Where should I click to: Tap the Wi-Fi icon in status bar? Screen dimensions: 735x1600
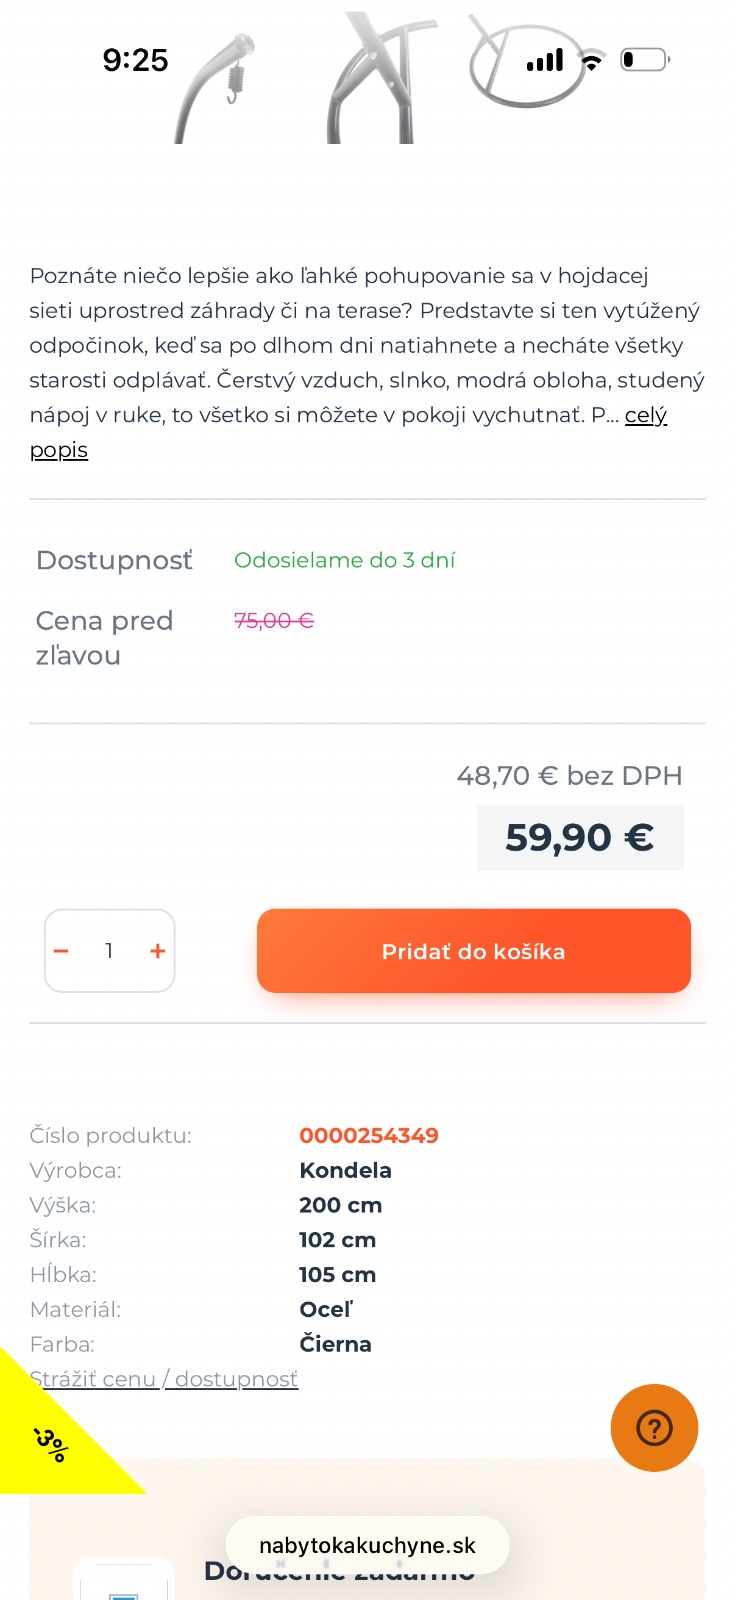pyautogui.click(x=592, y=61)
